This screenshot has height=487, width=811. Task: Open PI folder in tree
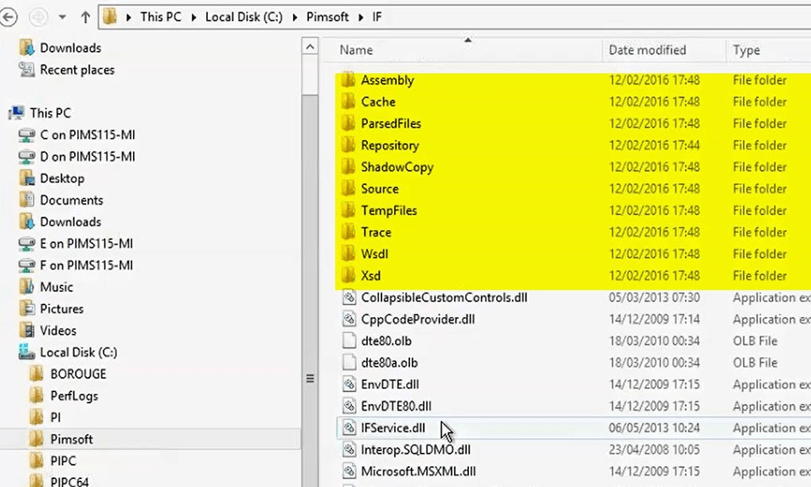pyautogui.click(x=55, y=417)
